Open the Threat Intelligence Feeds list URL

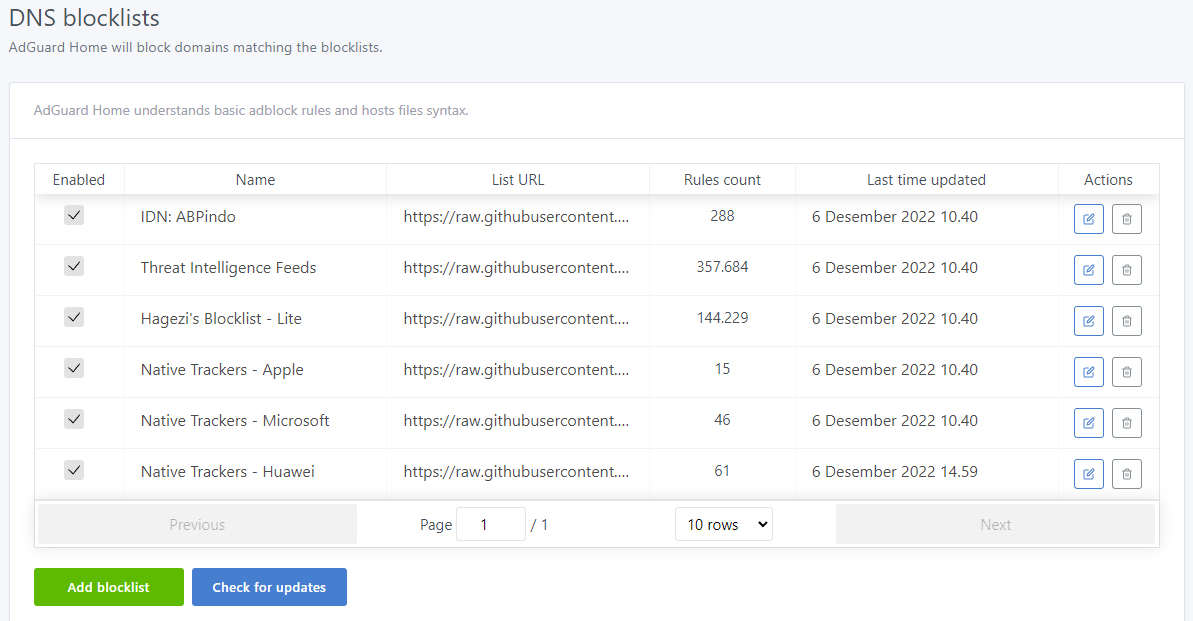coord(518,267)
